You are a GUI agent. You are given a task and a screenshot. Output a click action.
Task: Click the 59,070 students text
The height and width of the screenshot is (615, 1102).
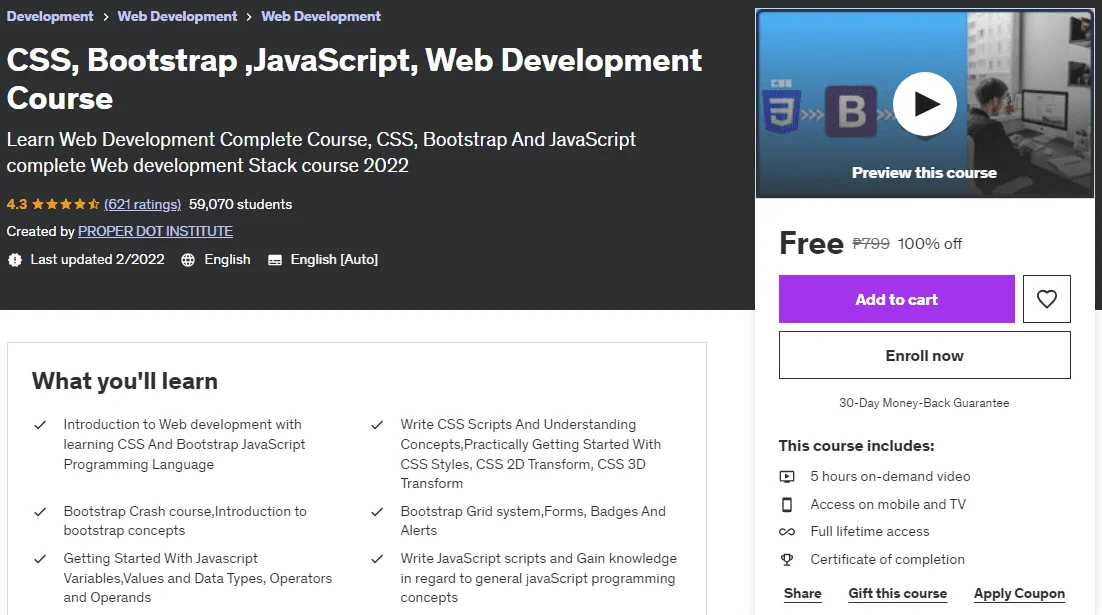click(240, 205)
